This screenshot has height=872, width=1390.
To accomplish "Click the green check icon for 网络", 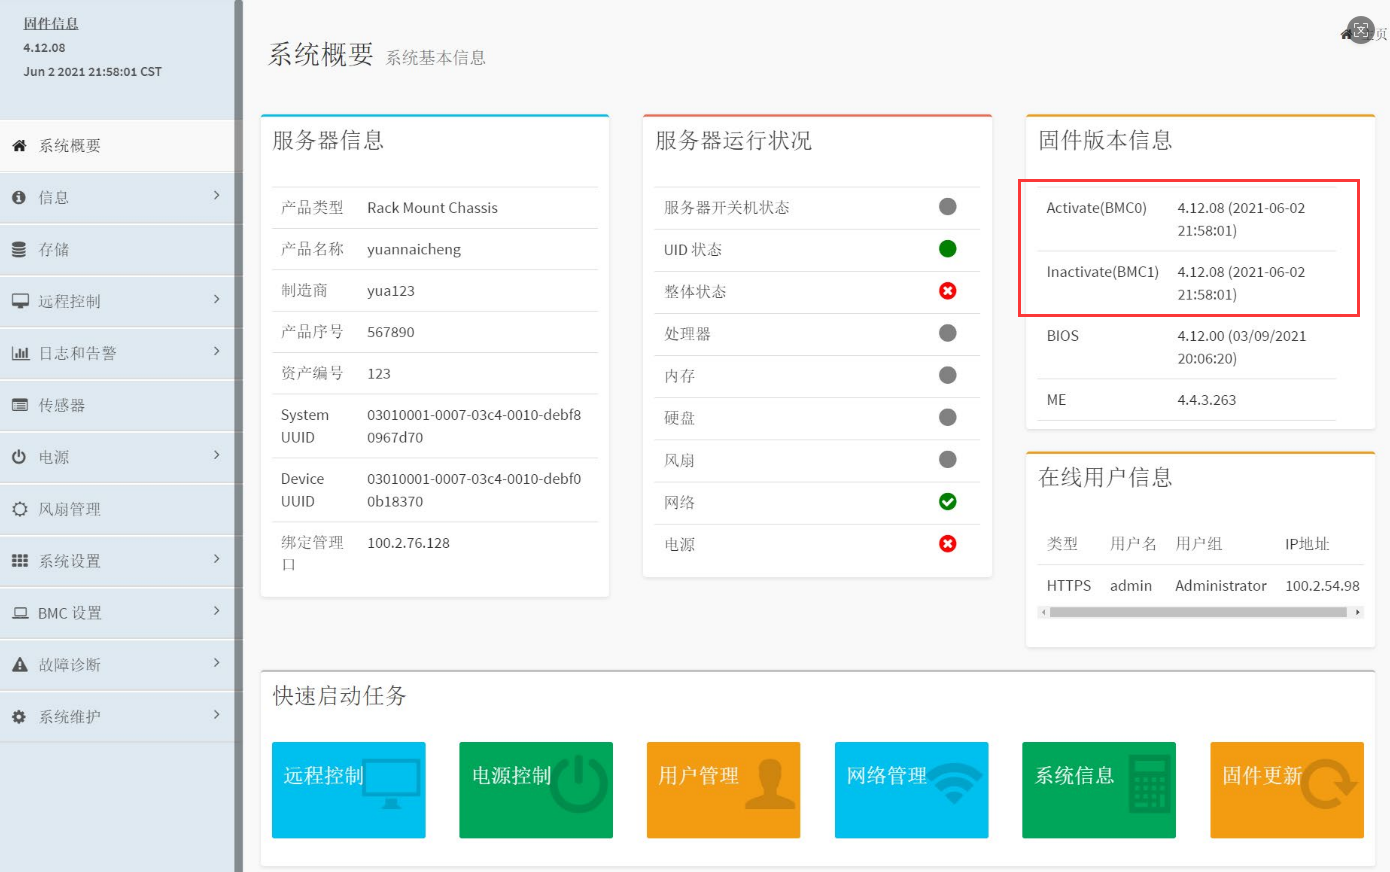I will click(x=947, y=502).
